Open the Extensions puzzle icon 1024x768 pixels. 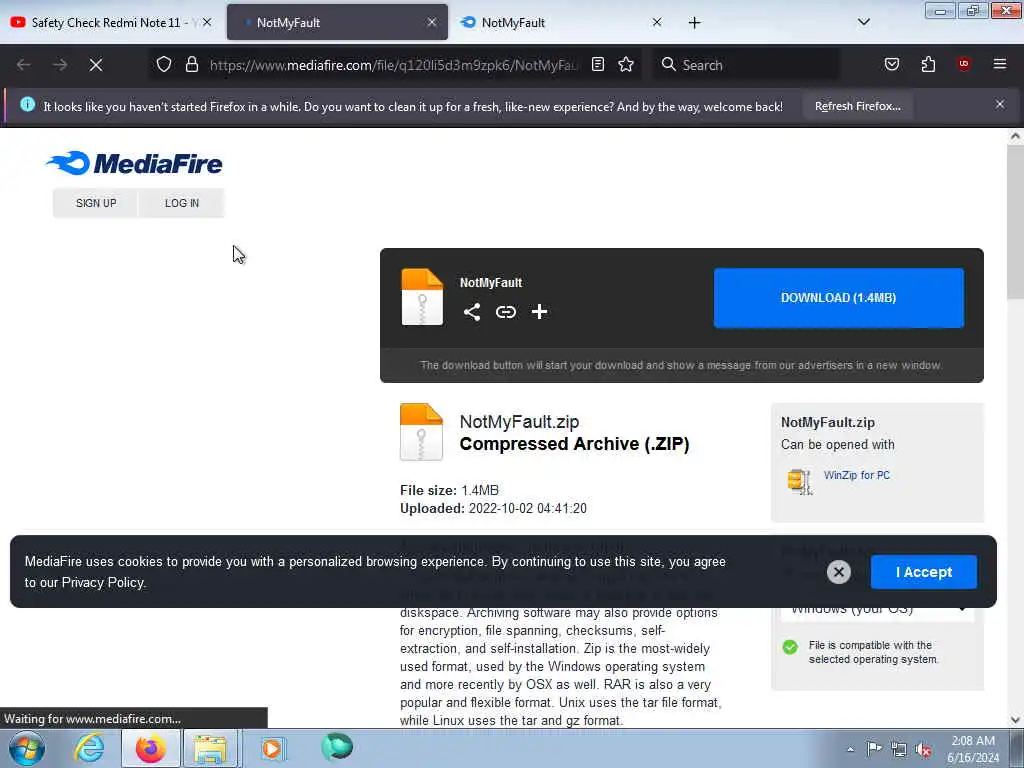[x=928, y=64]
